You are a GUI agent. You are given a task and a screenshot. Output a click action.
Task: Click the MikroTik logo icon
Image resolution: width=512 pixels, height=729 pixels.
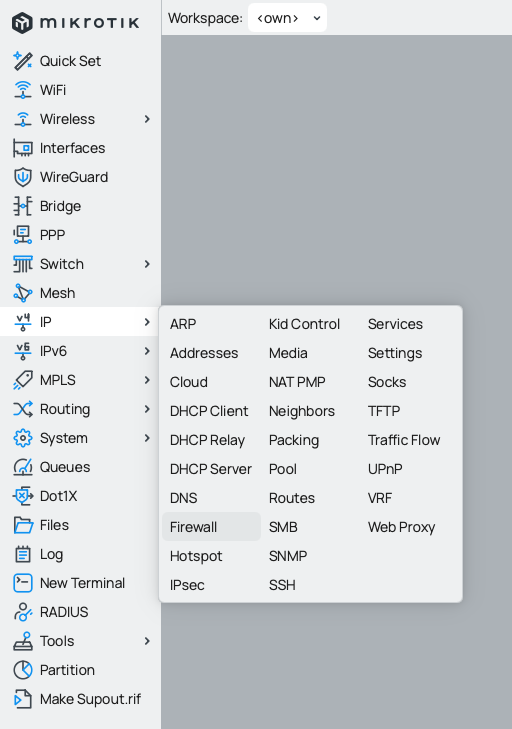22,23
